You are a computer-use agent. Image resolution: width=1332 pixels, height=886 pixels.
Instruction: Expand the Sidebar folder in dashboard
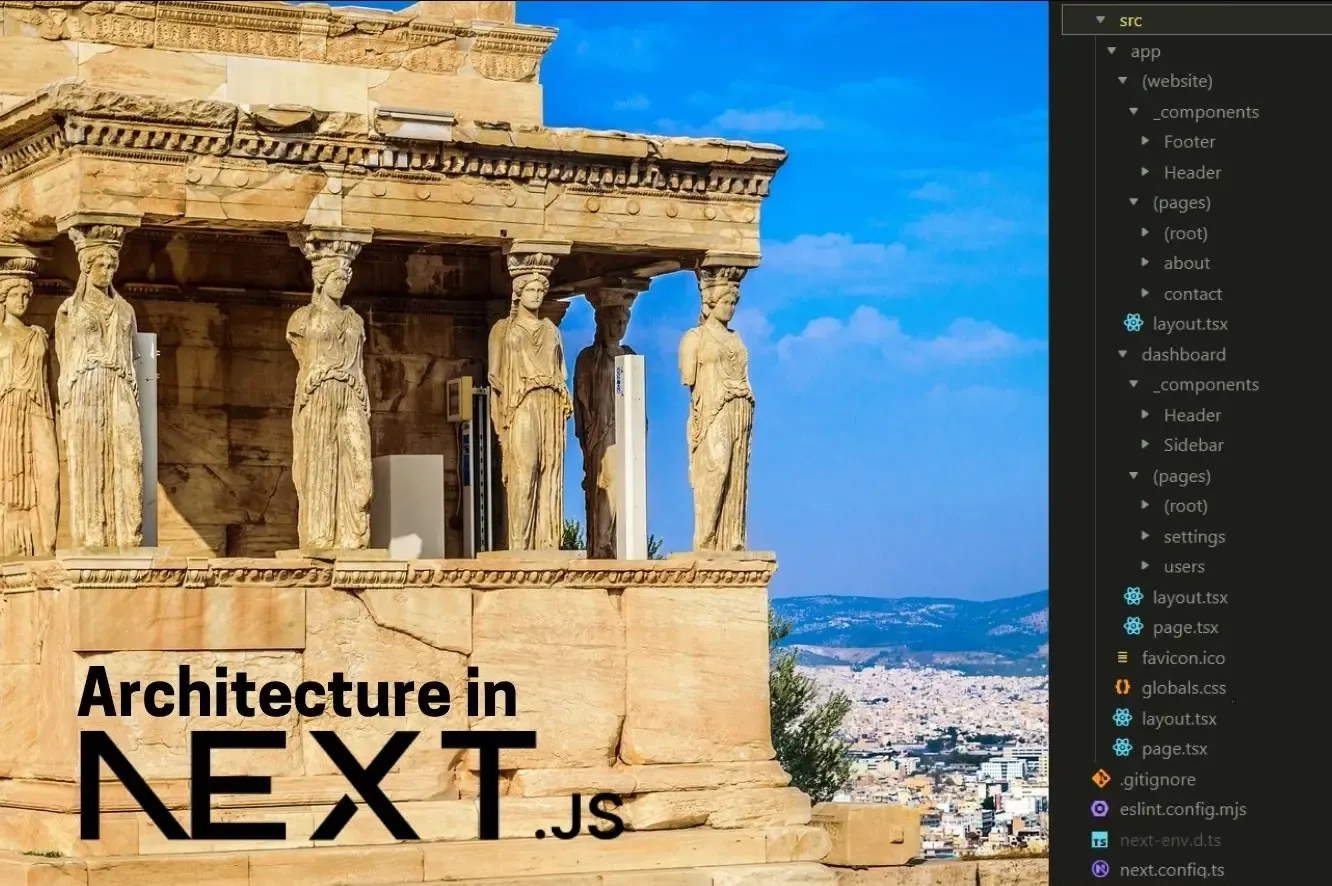pyautogui.click(x=1145, y=445)
